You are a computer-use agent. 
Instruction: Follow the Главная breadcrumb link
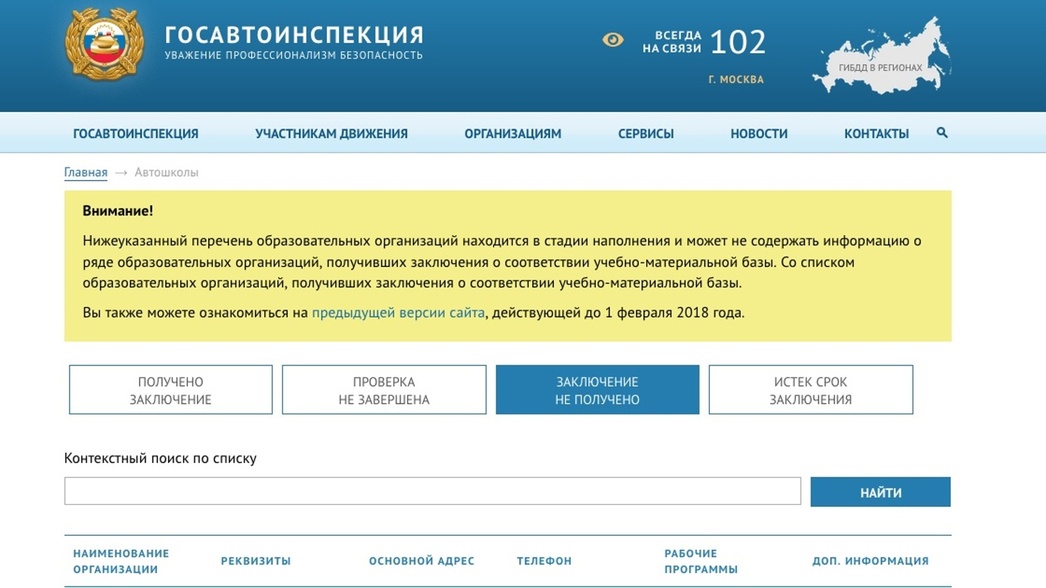coord(85,173)
